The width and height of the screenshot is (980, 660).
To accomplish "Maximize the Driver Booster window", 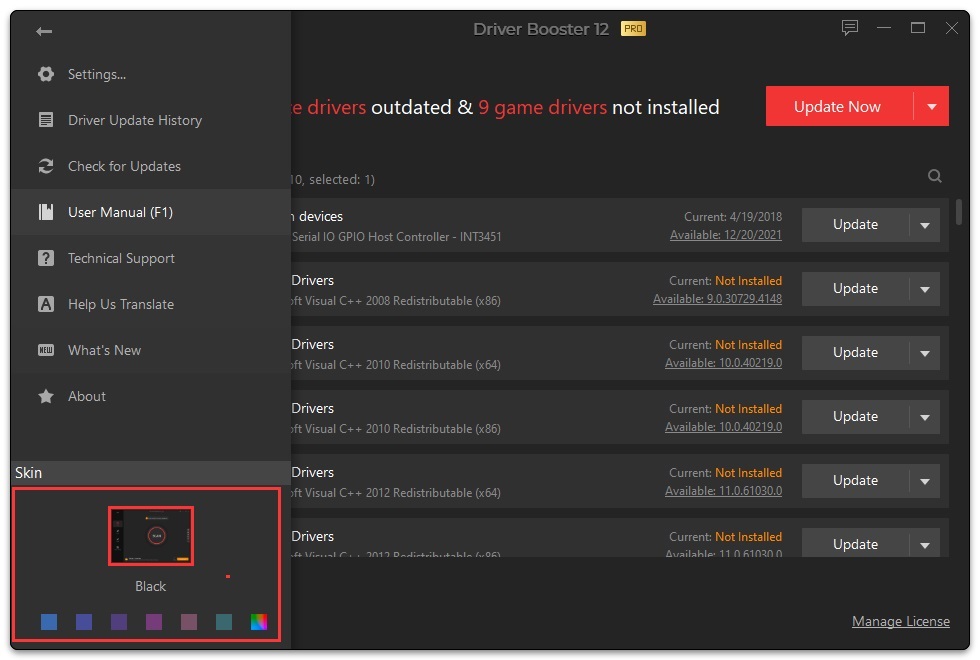I will tap(918, 28).
